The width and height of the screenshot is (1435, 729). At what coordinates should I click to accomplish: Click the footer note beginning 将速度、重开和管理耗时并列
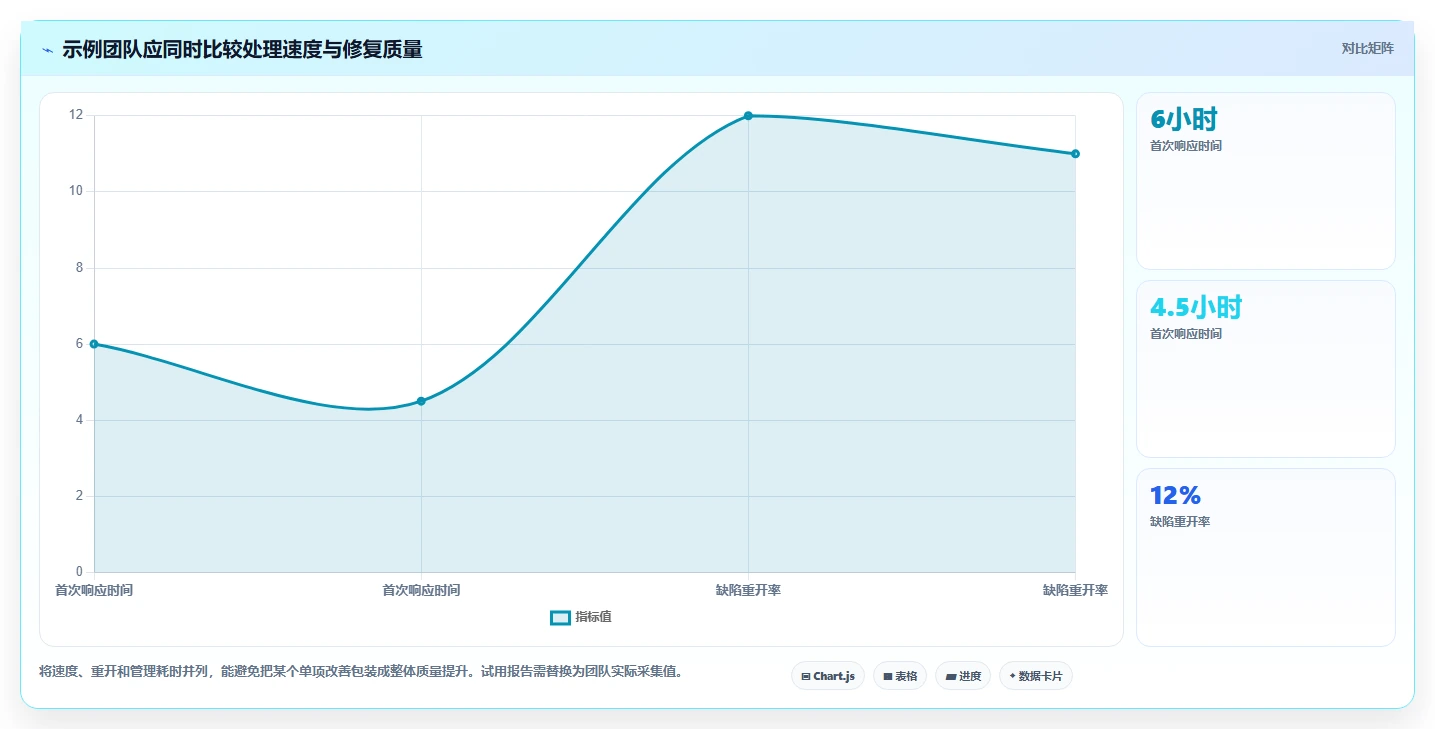(364, 672)
